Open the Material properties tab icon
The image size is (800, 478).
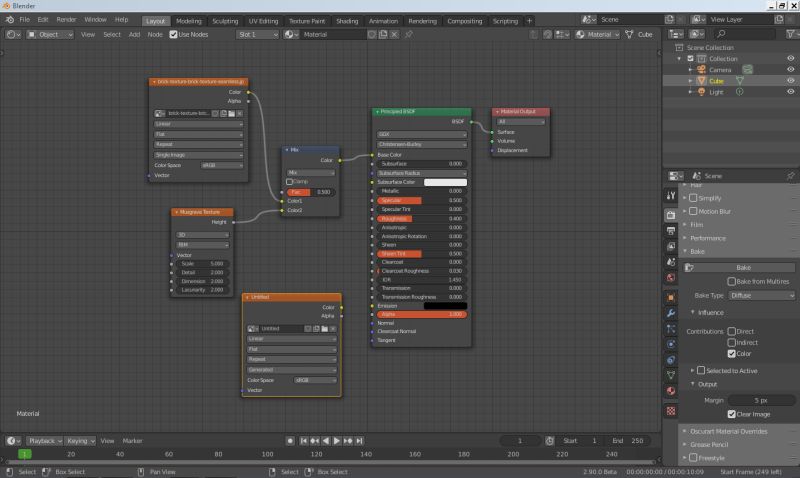pyautogui.click(x=671, y=391)
